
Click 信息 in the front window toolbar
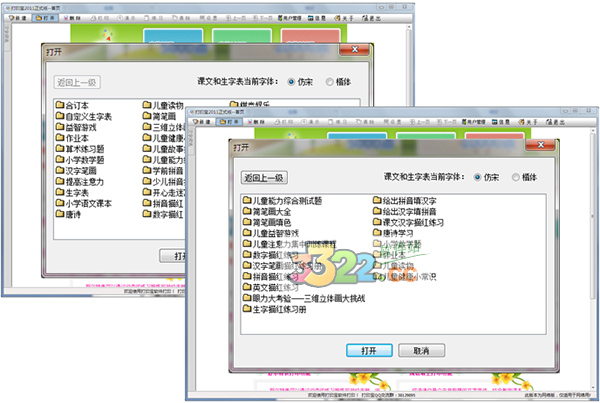[501, 122]
